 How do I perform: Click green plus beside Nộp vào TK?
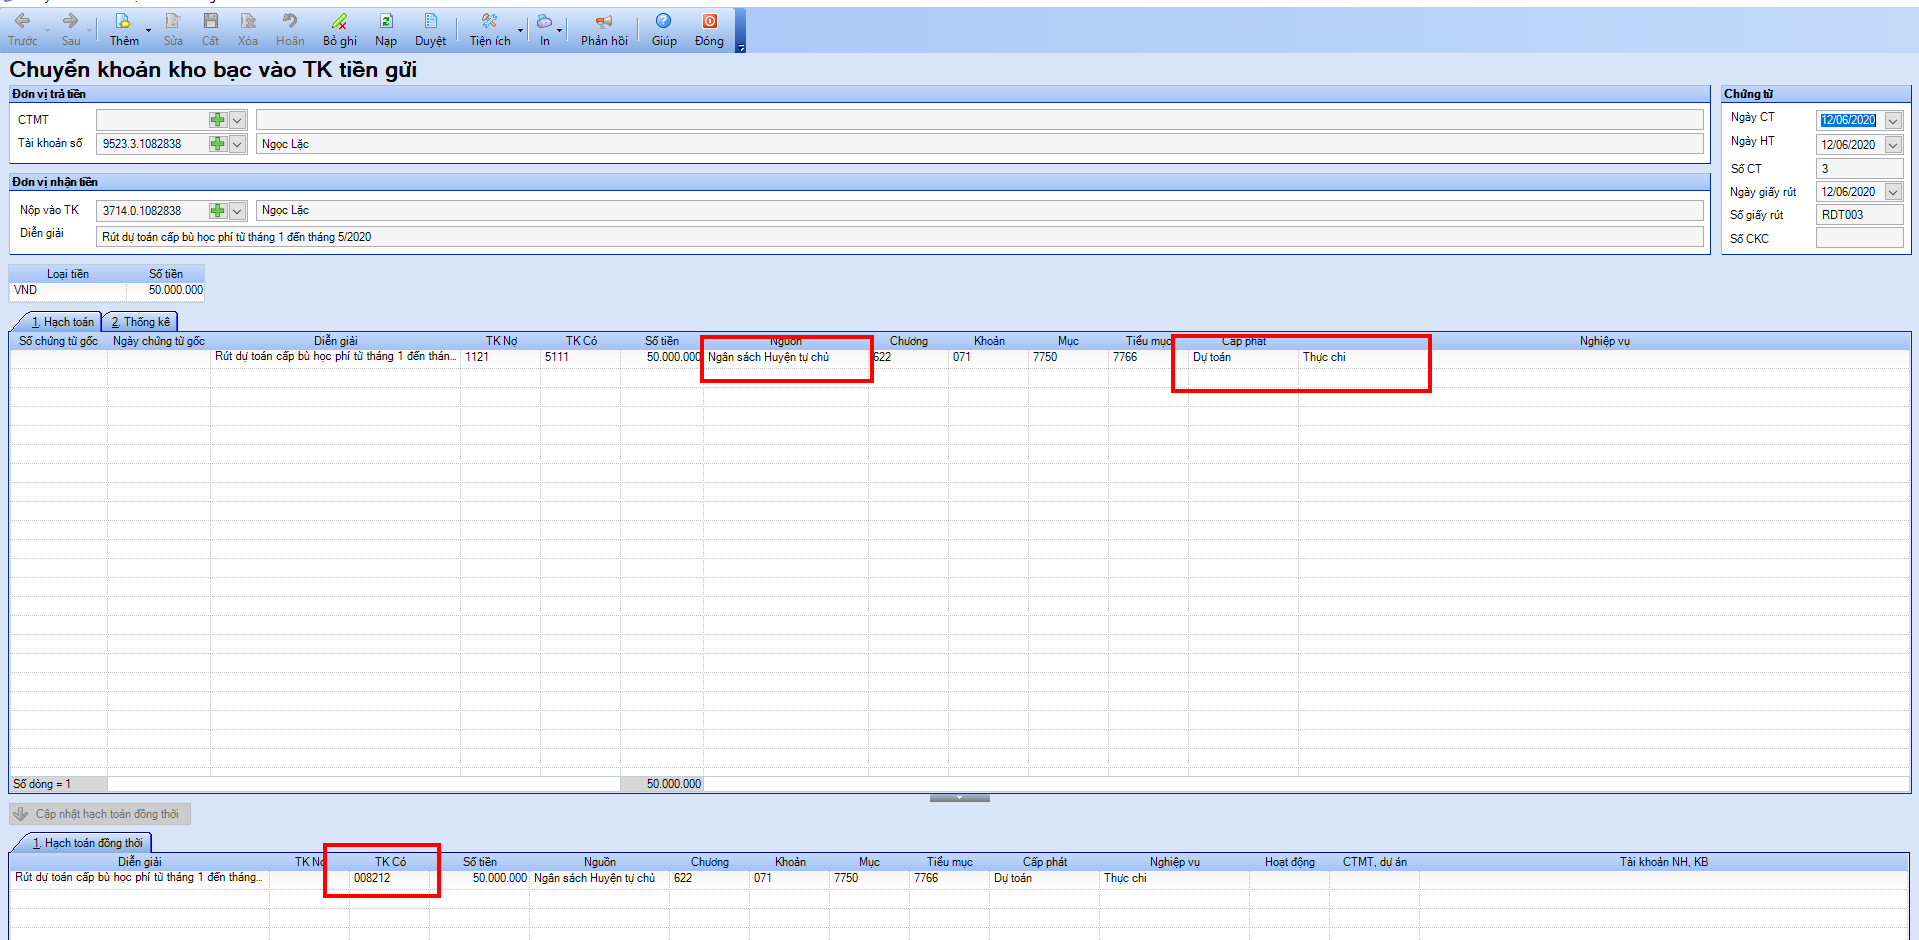pyautogui.click(x=217, y=211)
